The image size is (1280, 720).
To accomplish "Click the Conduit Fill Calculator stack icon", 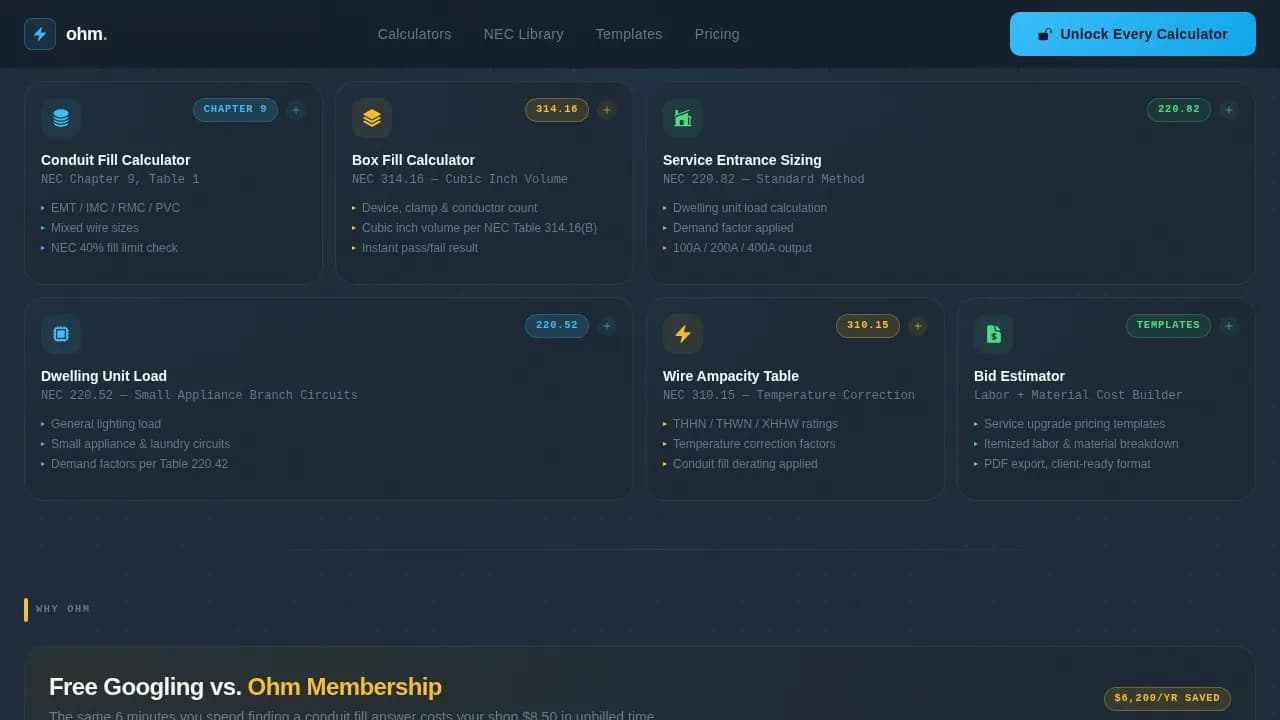I will [x=61, y=118].
